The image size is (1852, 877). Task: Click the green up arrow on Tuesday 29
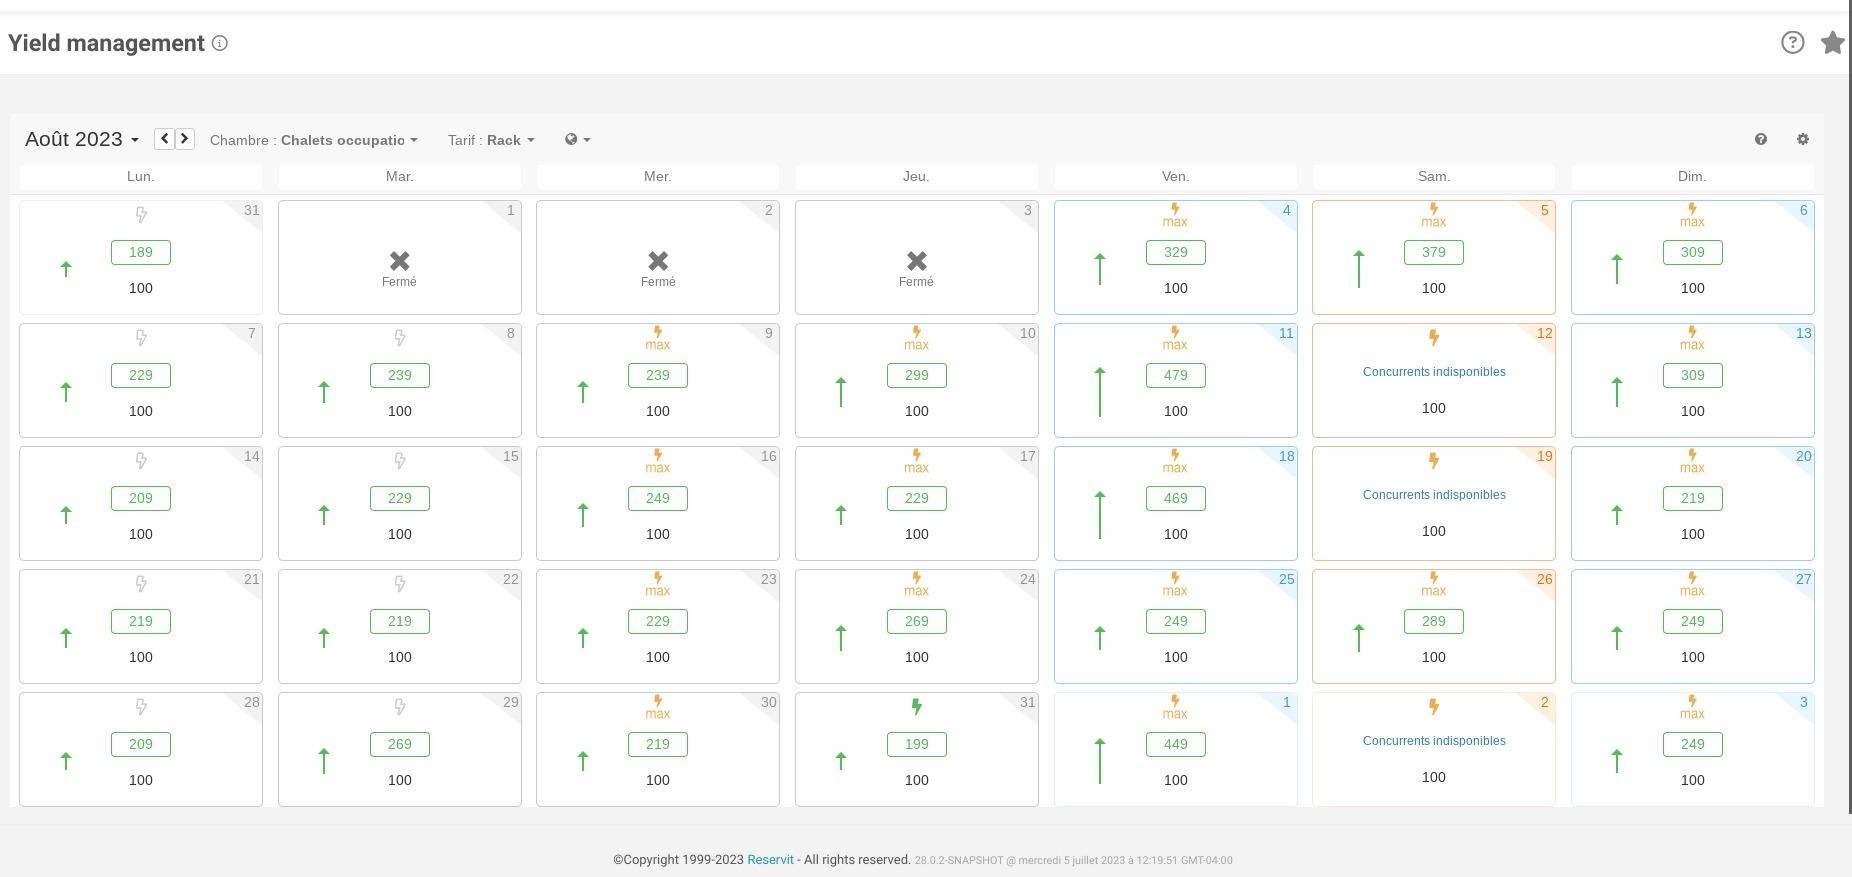(324, 761)
